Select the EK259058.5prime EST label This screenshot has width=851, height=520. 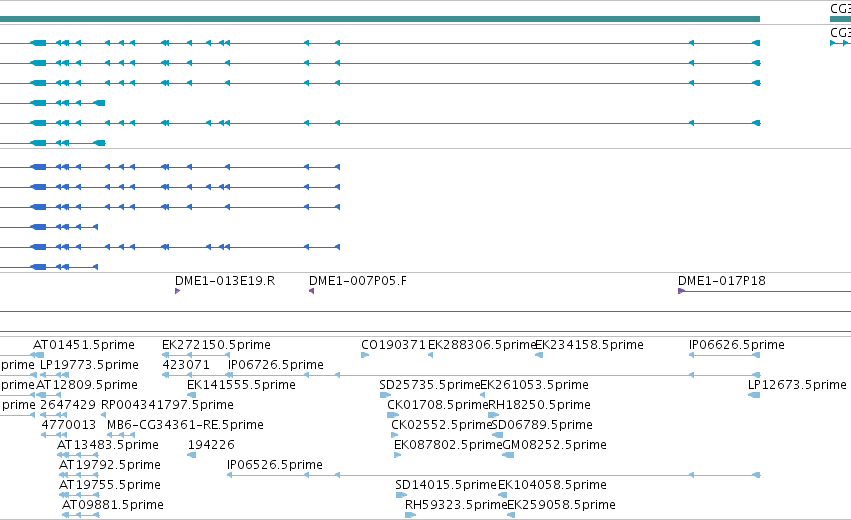pyautogui.click(x=561, y=505)
